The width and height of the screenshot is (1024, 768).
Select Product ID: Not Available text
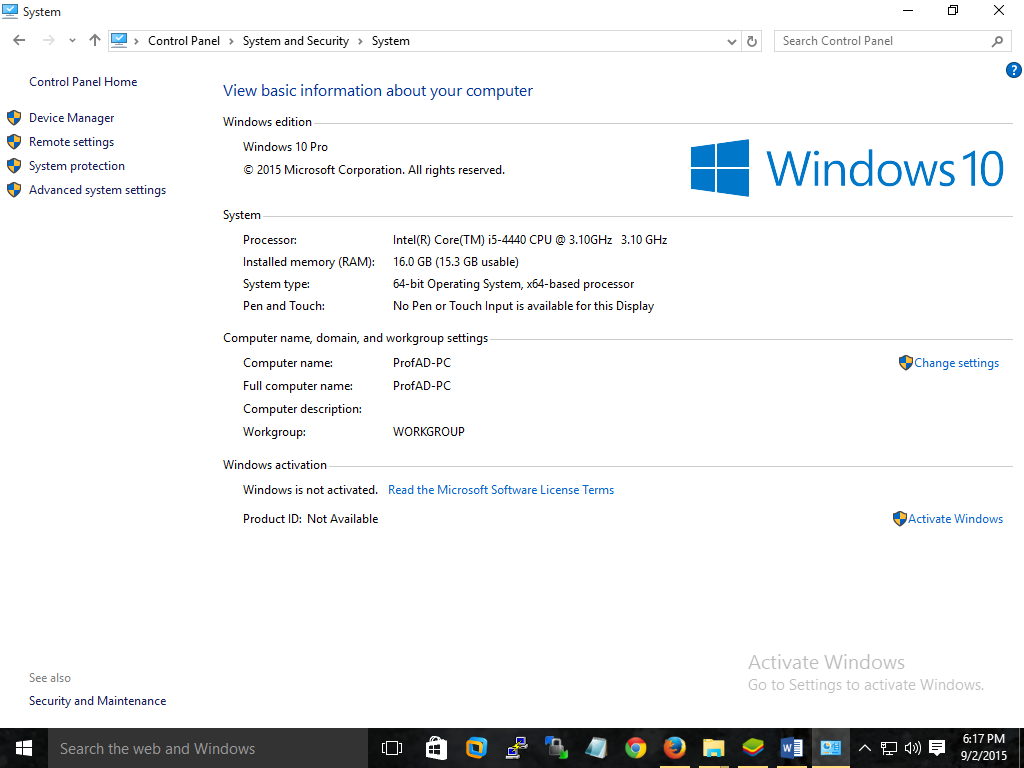[x=310, y=519]
